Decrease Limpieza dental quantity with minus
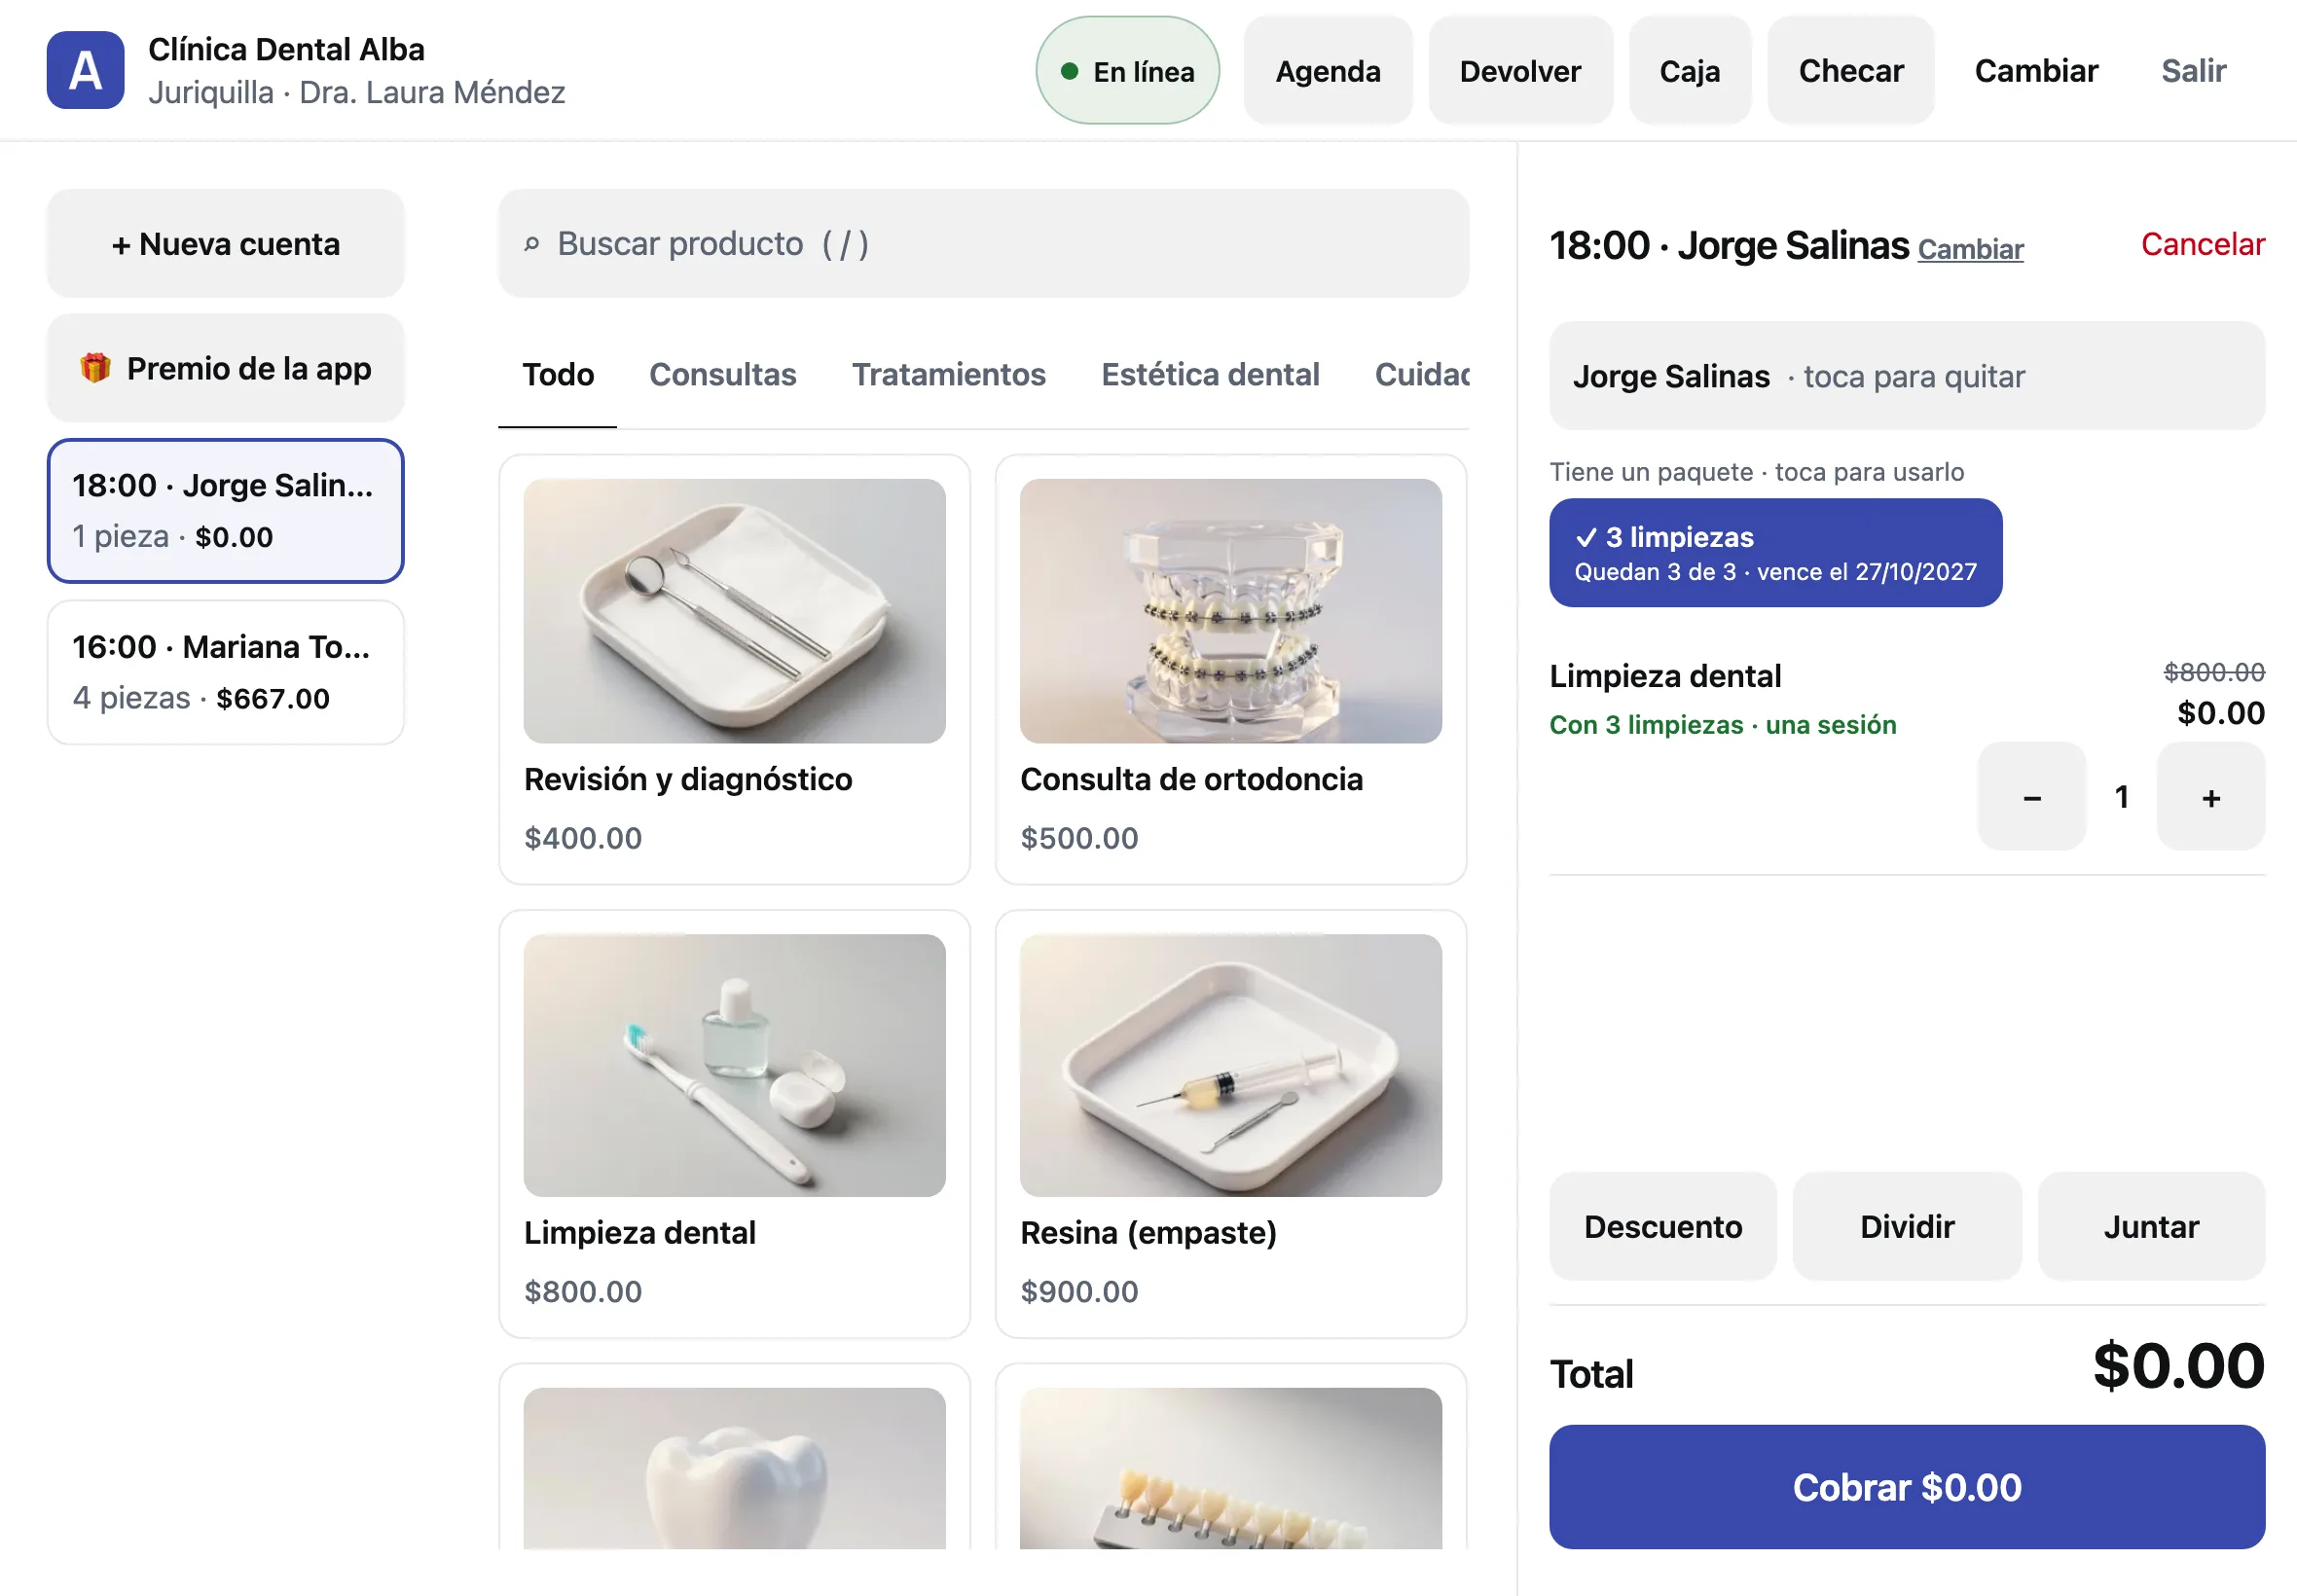This screenshot has width=2297, height=1596. [2031, 797]
